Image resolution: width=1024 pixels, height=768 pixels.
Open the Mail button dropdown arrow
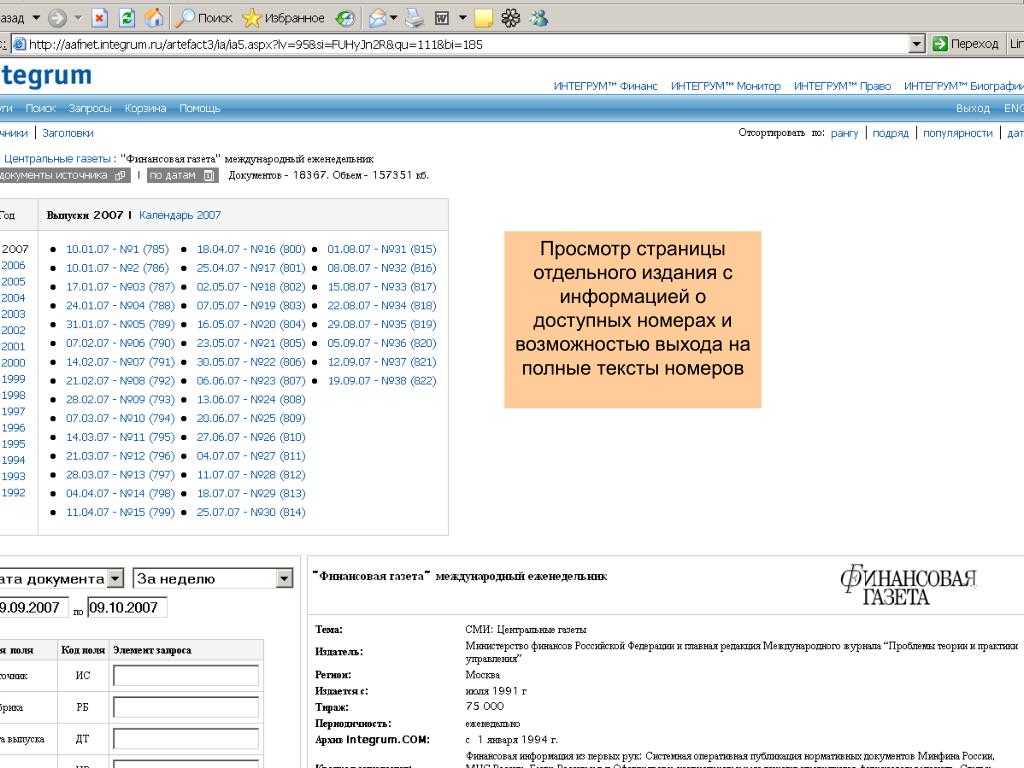(x=393, y=18)
